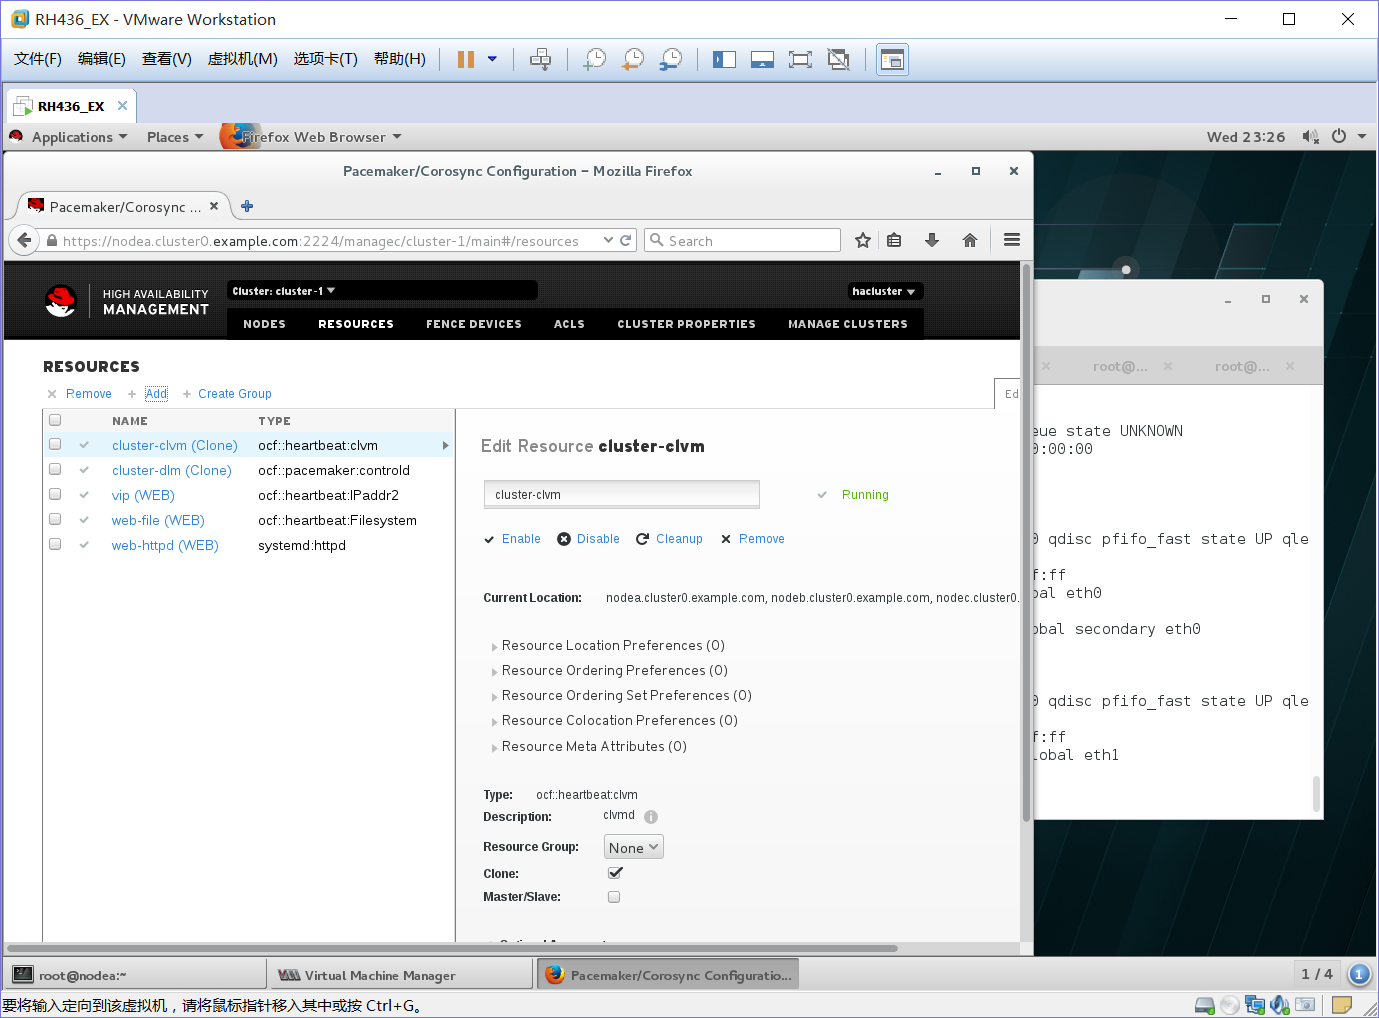Screen dimensions: 1379x1018
Task: Check the cluster-clvm (Clone) row checkbox
Action: point(55,444)
